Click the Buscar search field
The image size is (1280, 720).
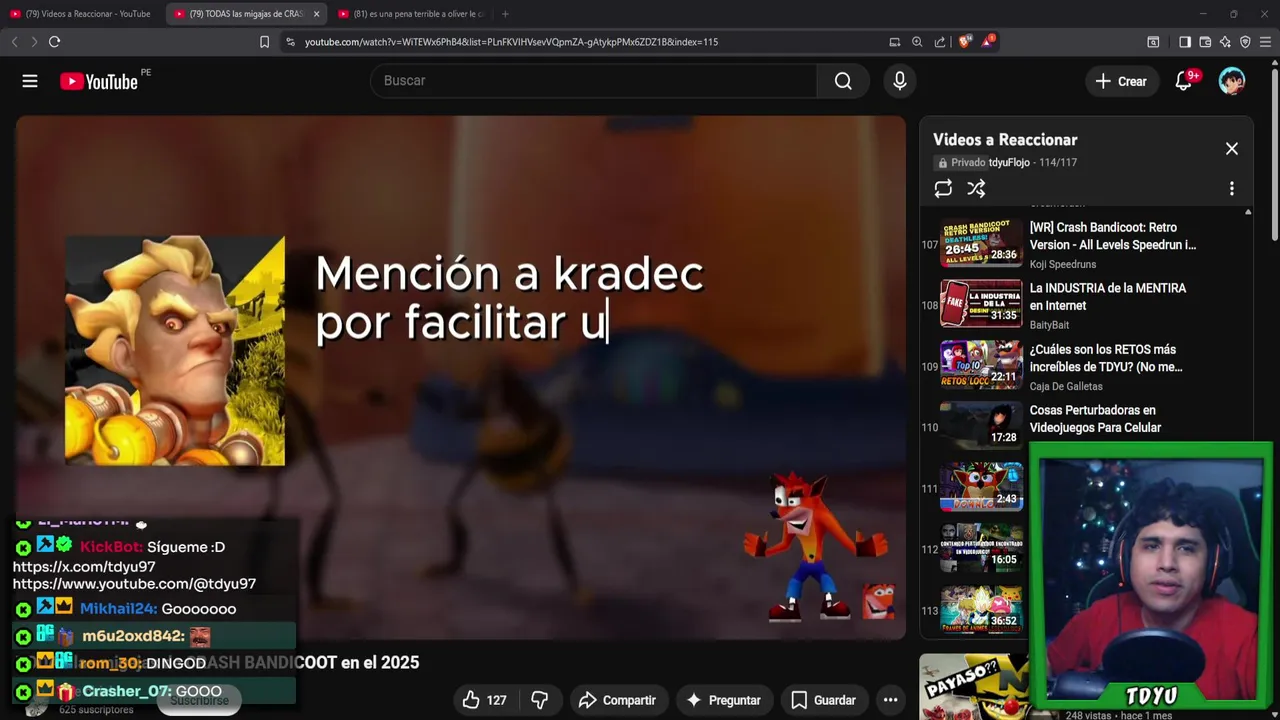point(593,81)
